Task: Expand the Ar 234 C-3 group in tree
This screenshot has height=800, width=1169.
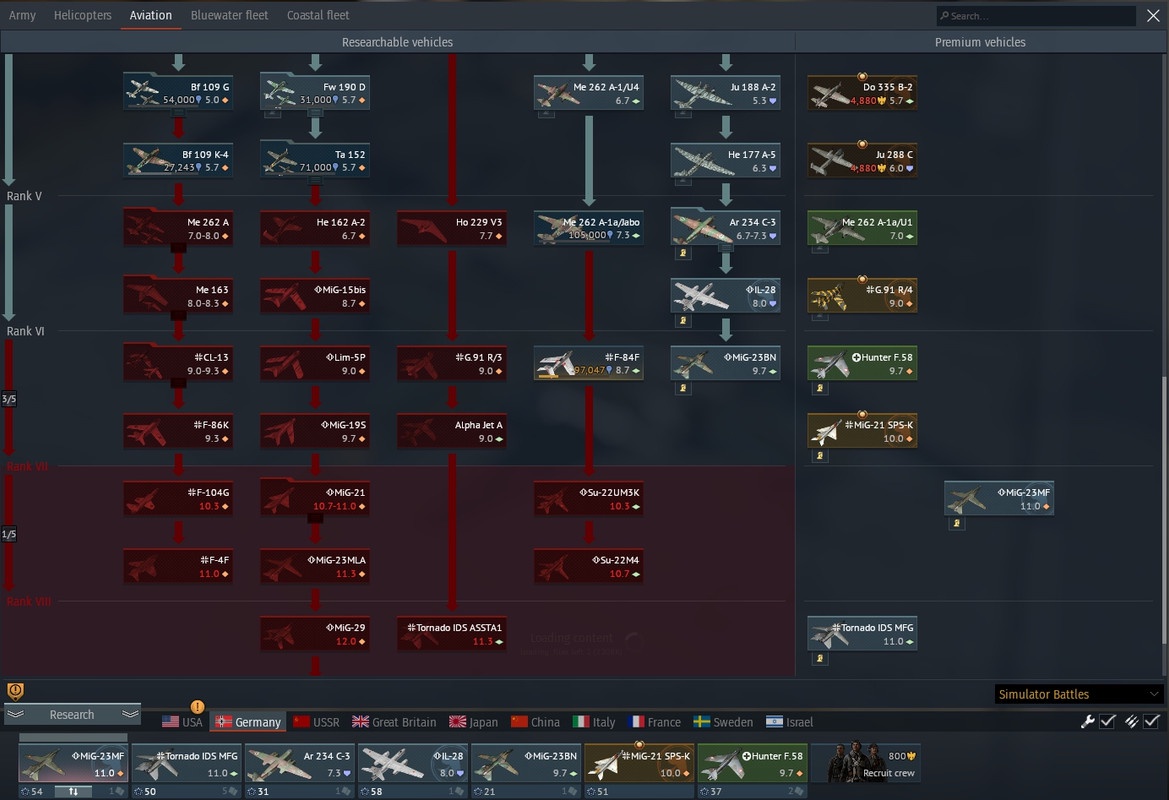Action: pyautogui.click(x=725, y=248)
